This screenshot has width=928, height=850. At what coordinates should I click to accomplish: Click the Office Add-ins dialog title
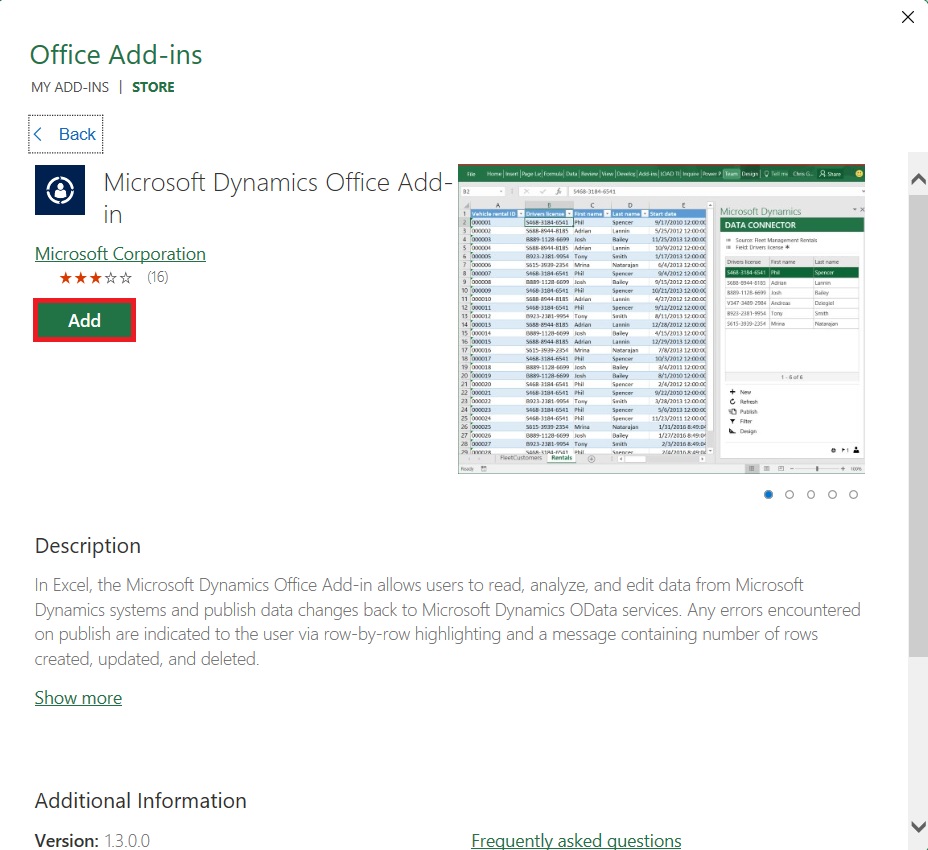click(x=116, y=54)
